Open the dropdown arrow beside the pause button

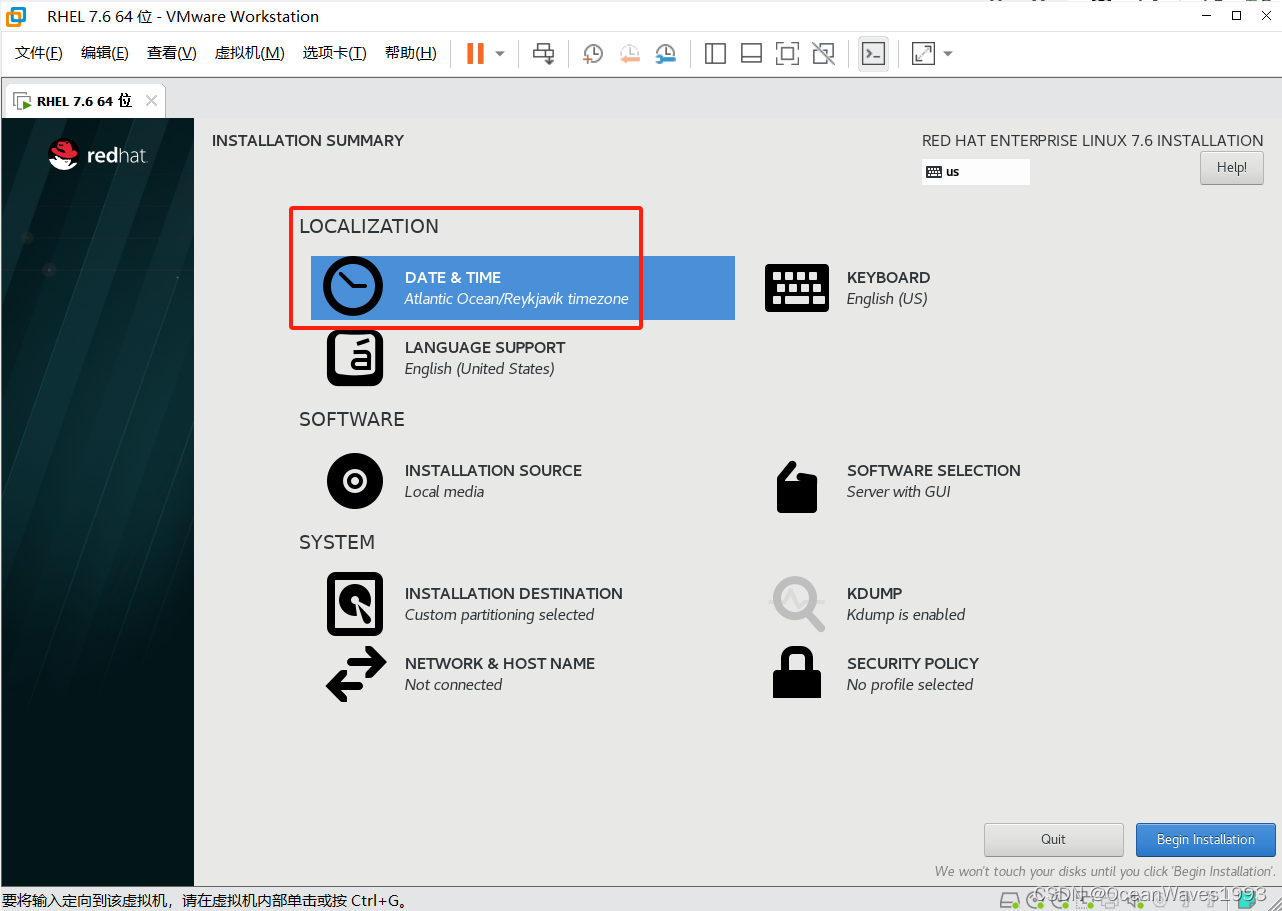tap(500, 53)
